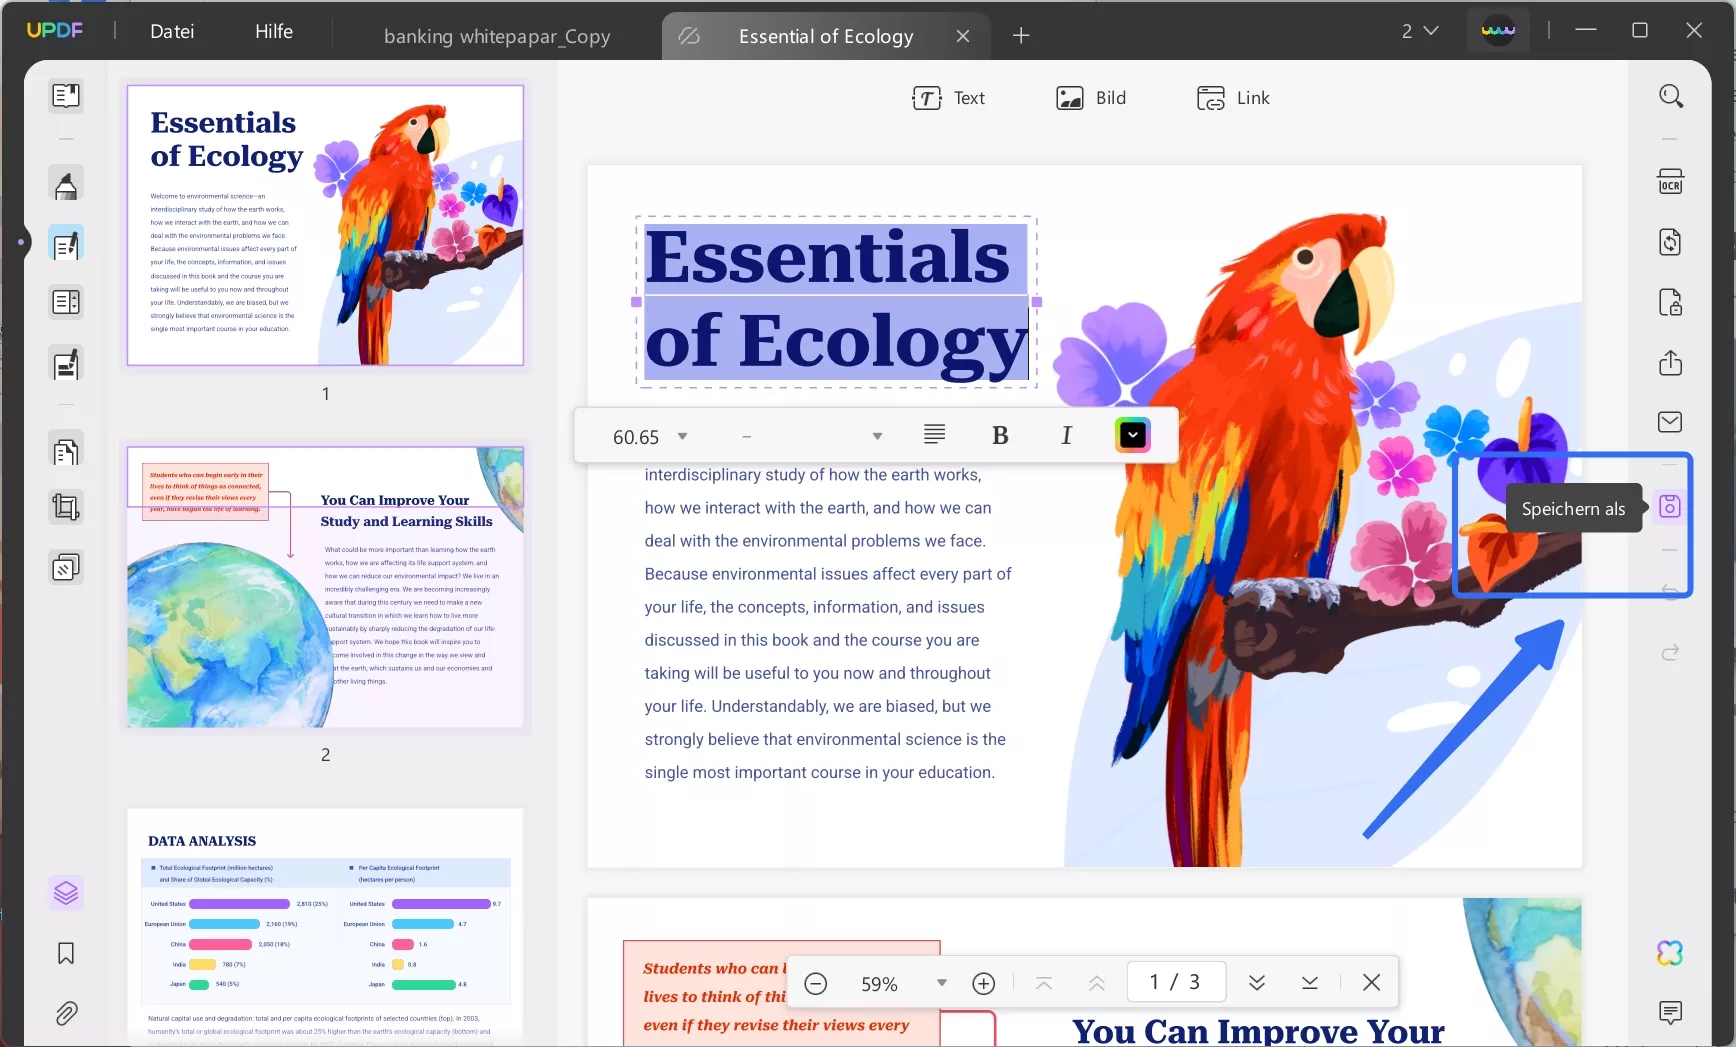The width and height of the screenshot is (1736, 1047).
Task: Click the selected 'Essentials of Ecology' title
Action: click(836, 301)
